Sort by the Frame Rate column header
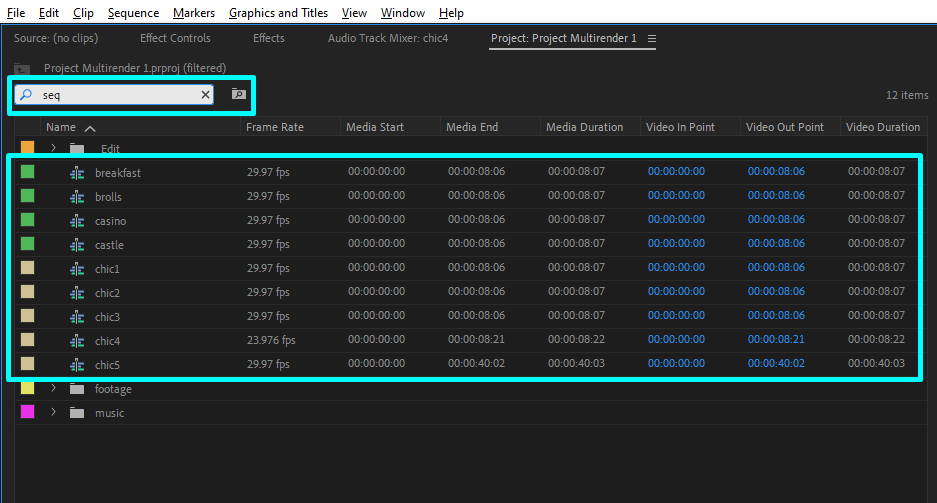 275,127
